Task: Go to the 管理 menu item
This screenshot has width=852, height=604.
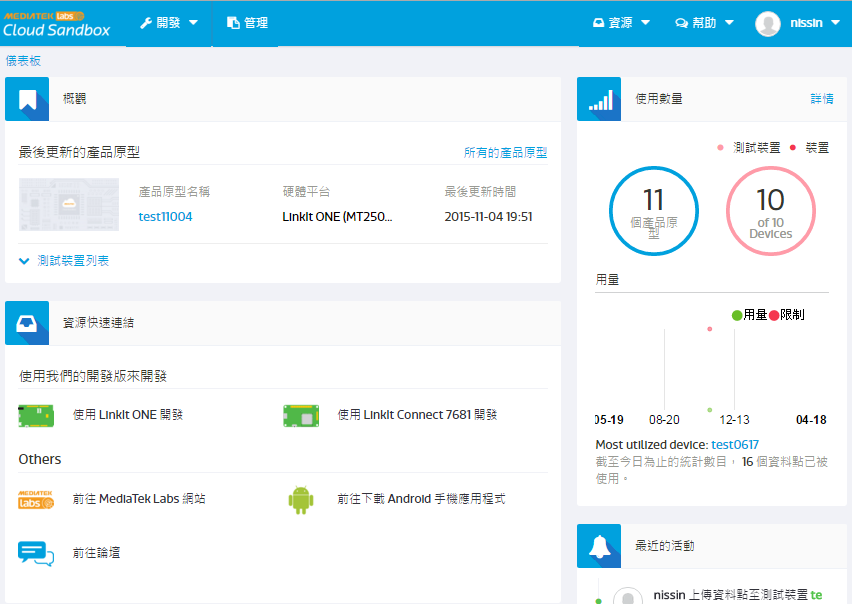Action: (247, 23)
